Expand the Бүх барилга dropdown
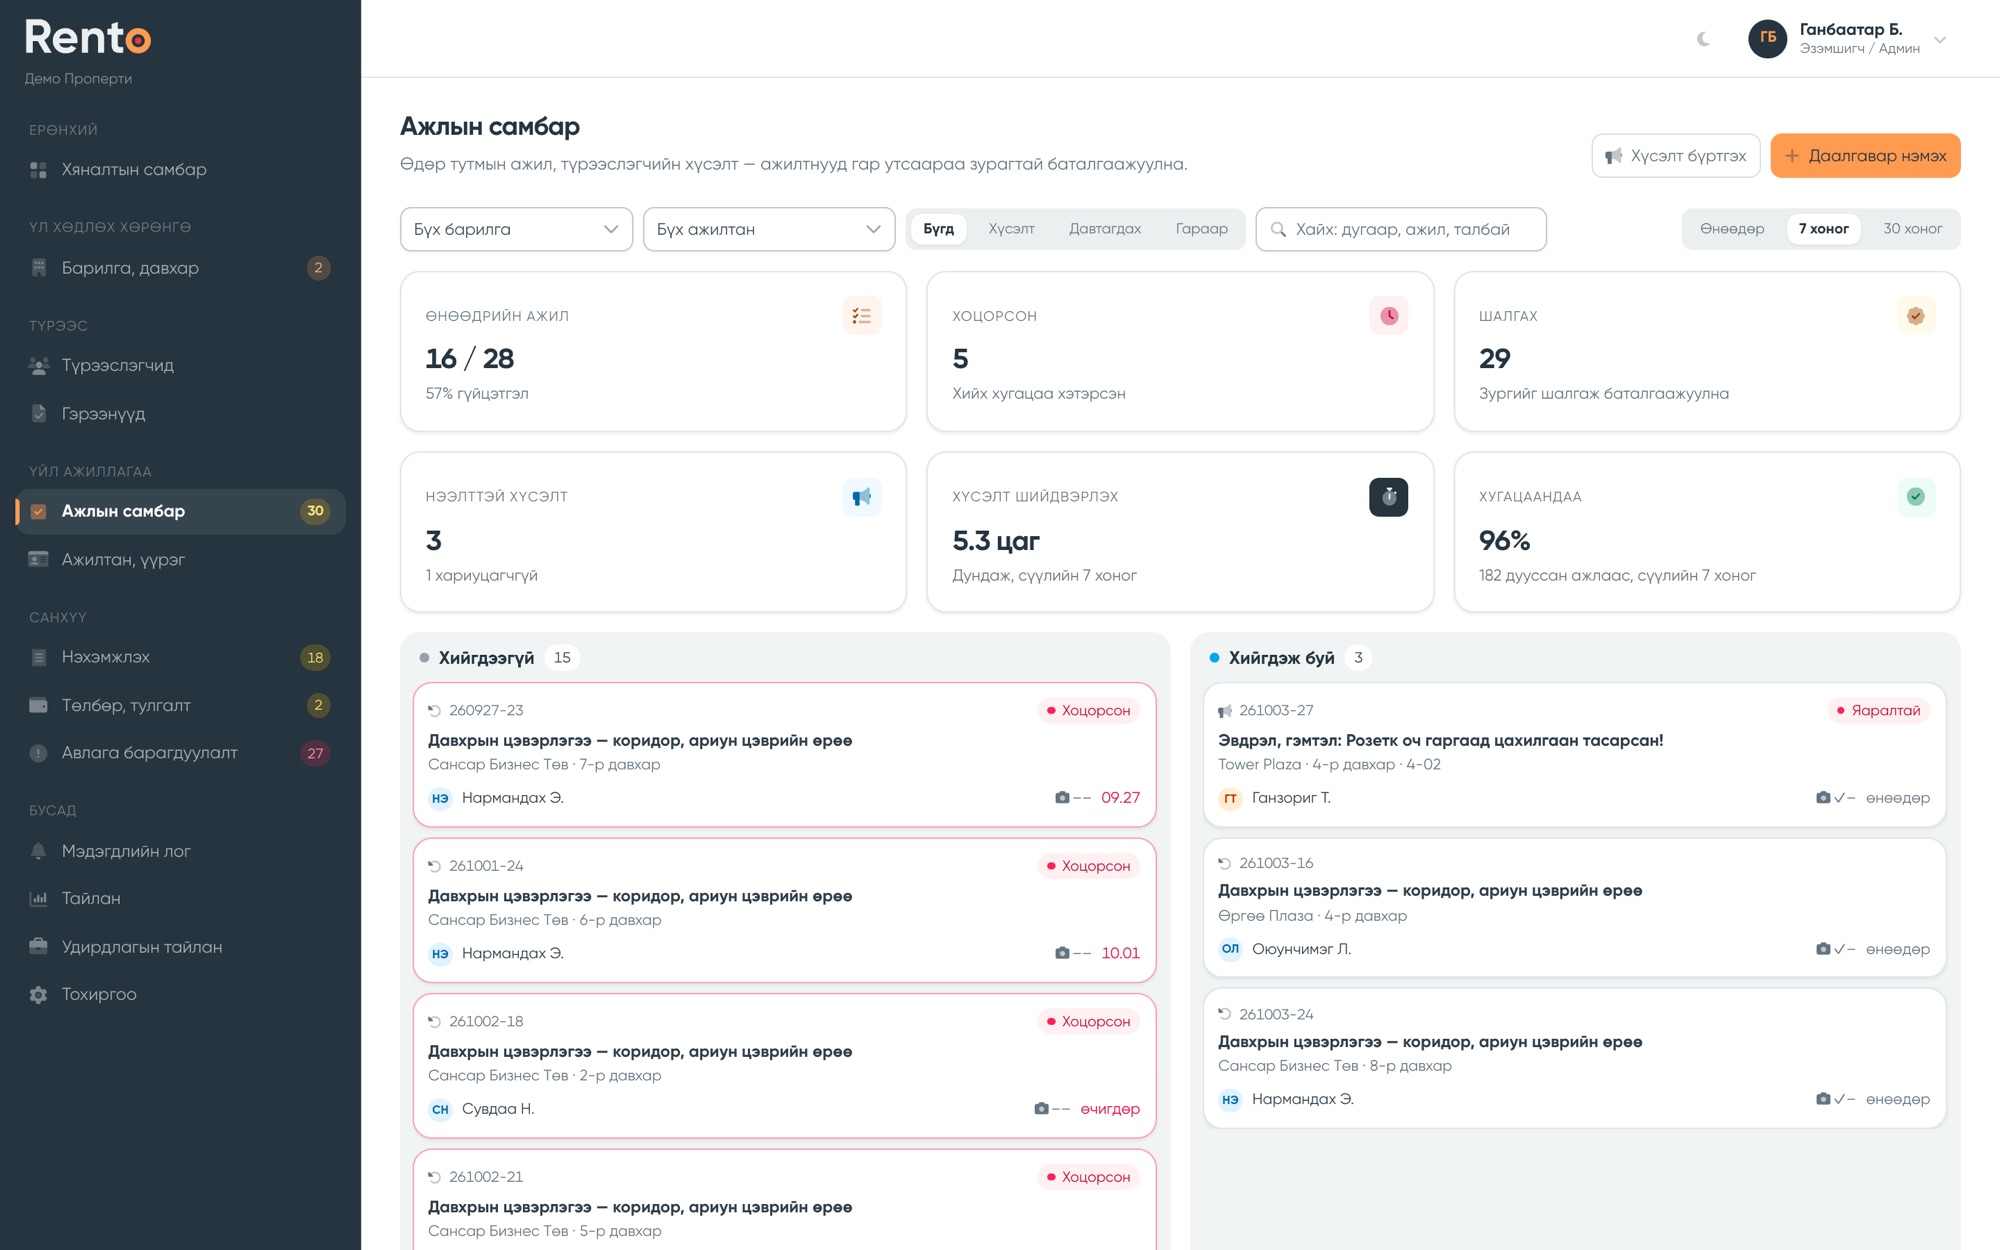Screen dimensions: 2000x1250 (x=516, y=229)
